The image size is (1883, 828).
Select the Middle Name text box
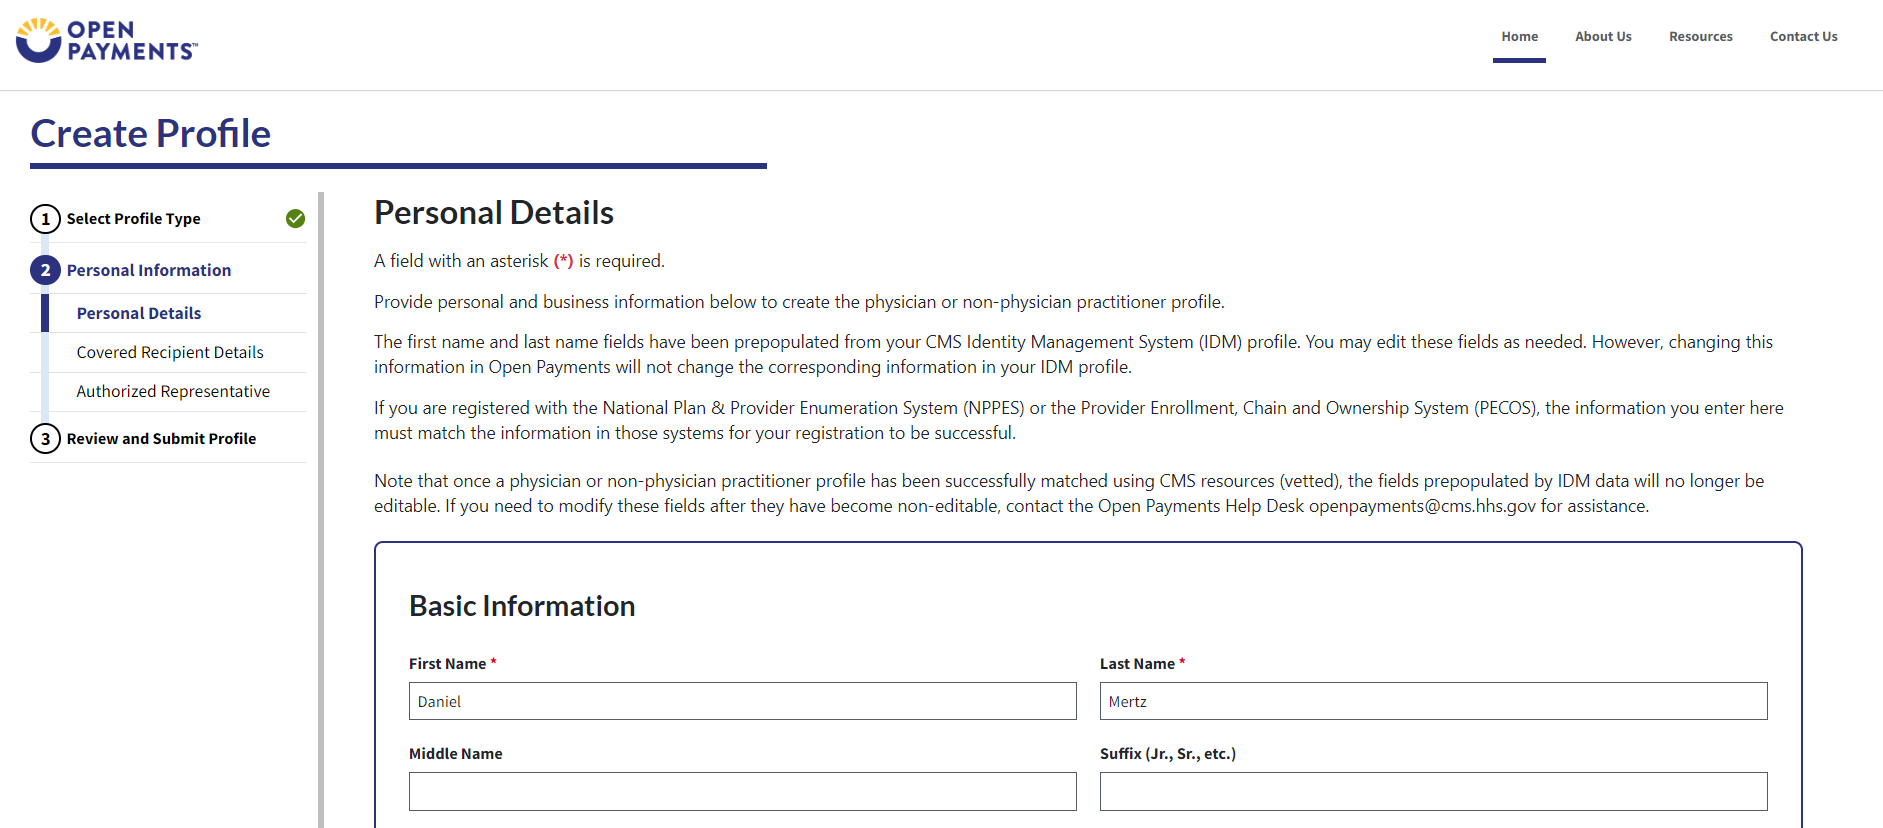[742, 791]
